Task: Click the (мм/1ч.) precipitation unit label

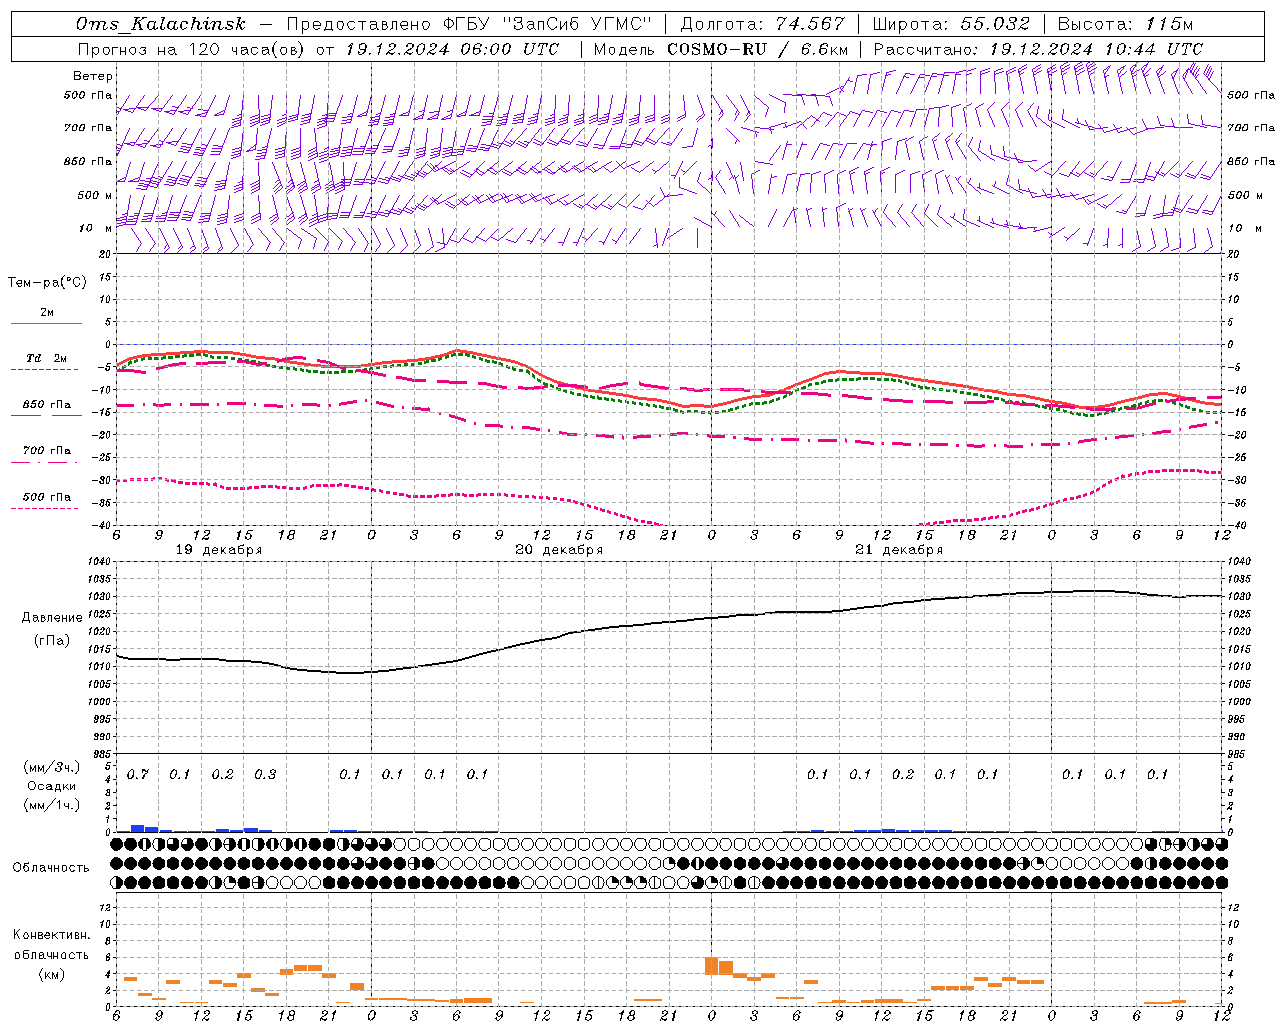Action: 50,805
